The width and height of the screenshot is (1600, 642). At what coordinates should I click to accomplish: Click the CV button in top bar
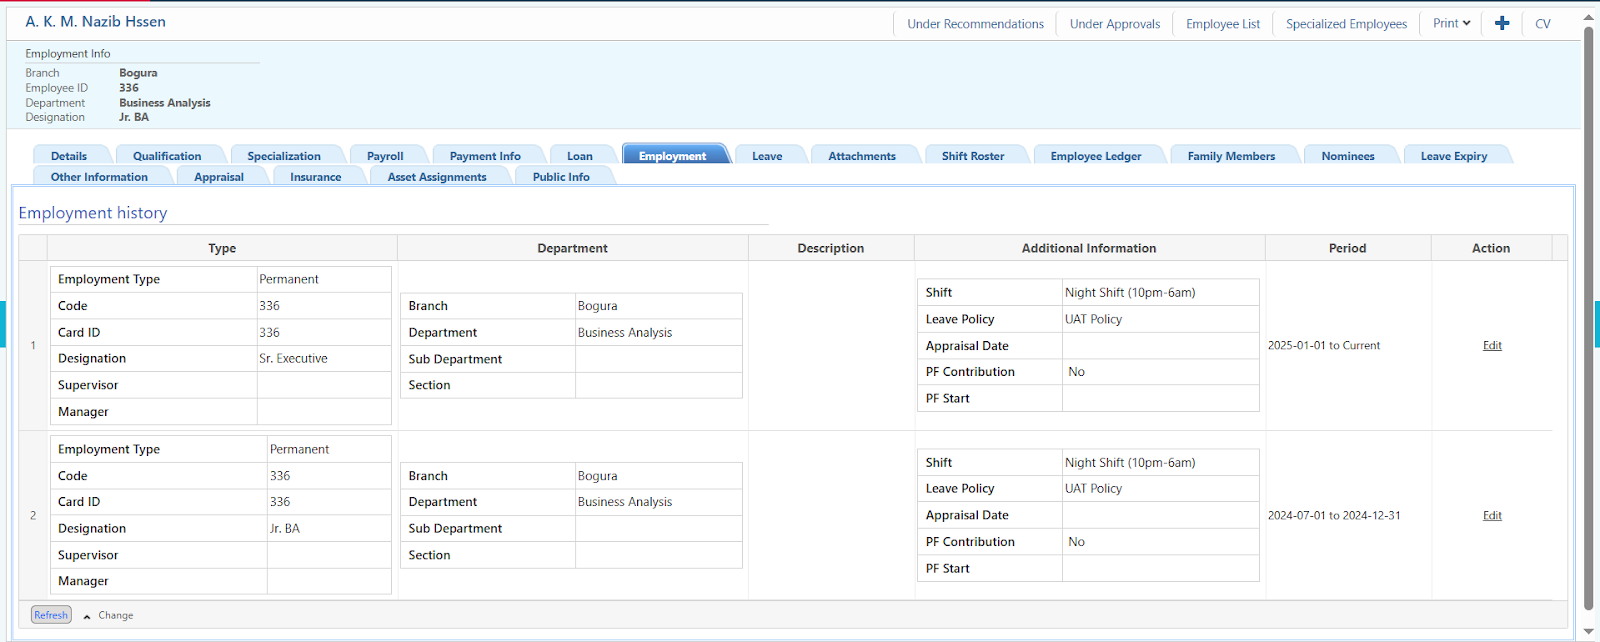click(1542, 24)
